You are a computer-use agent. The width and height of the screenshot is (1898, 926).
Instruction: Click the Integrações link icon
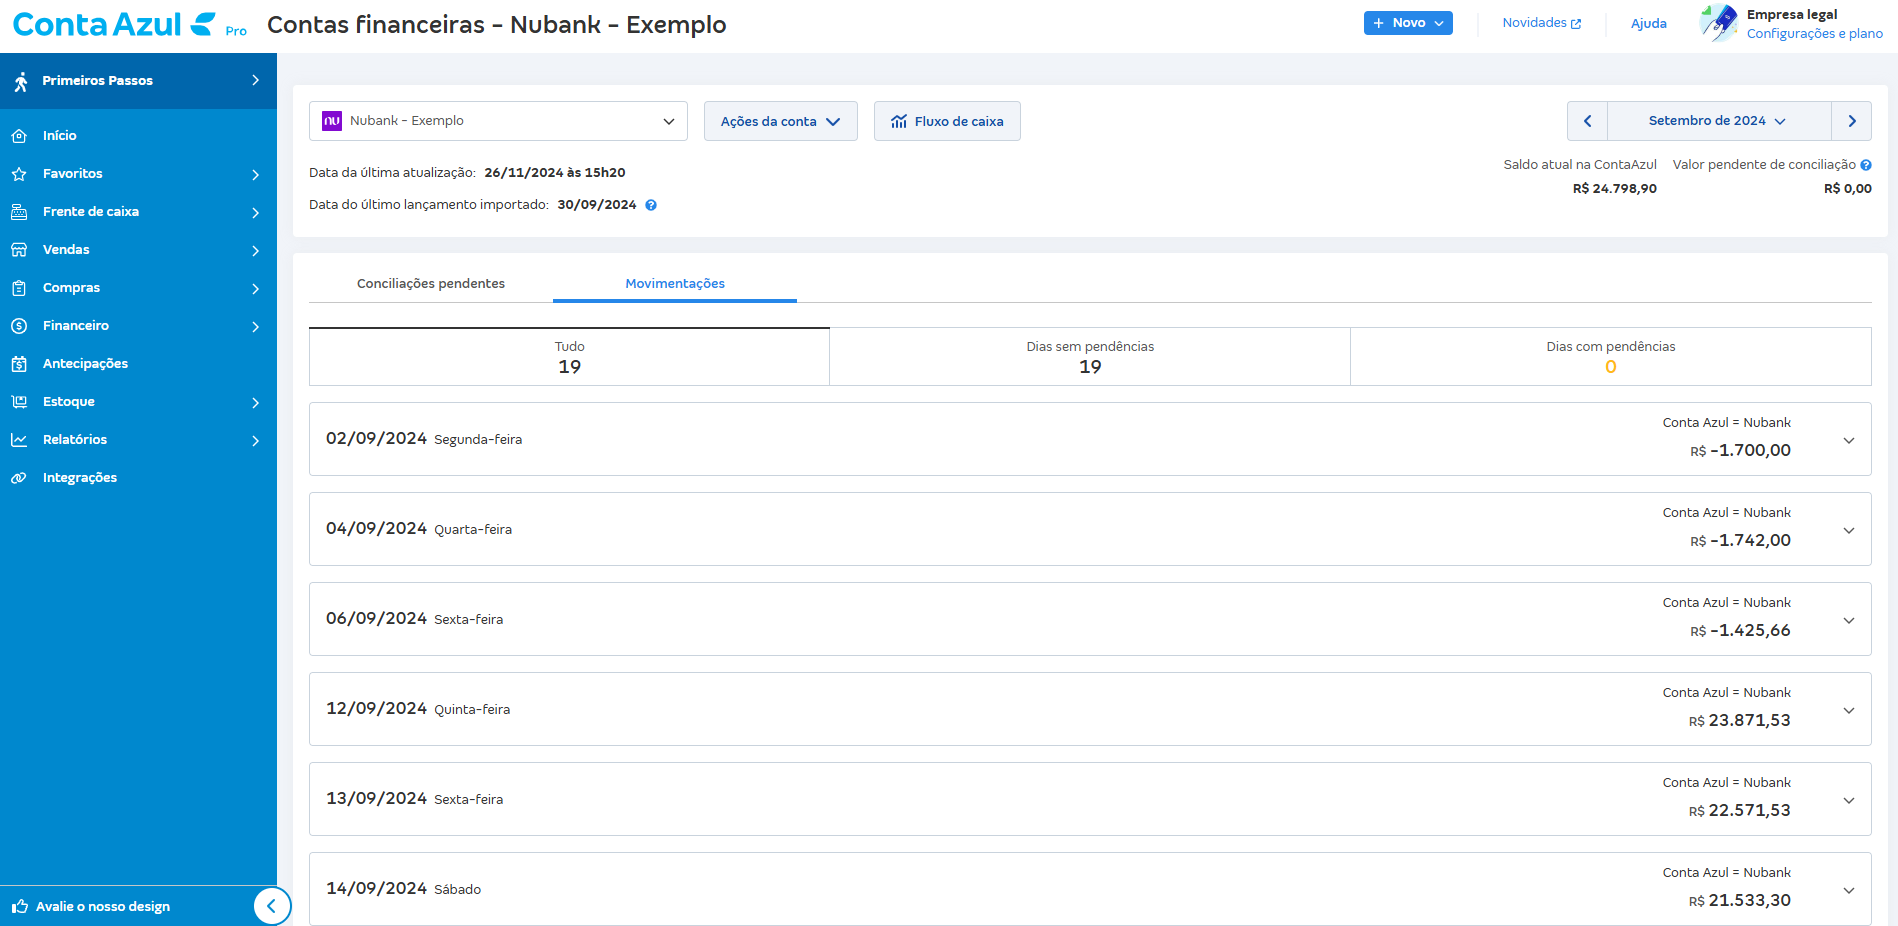click(x=19, y=478)
